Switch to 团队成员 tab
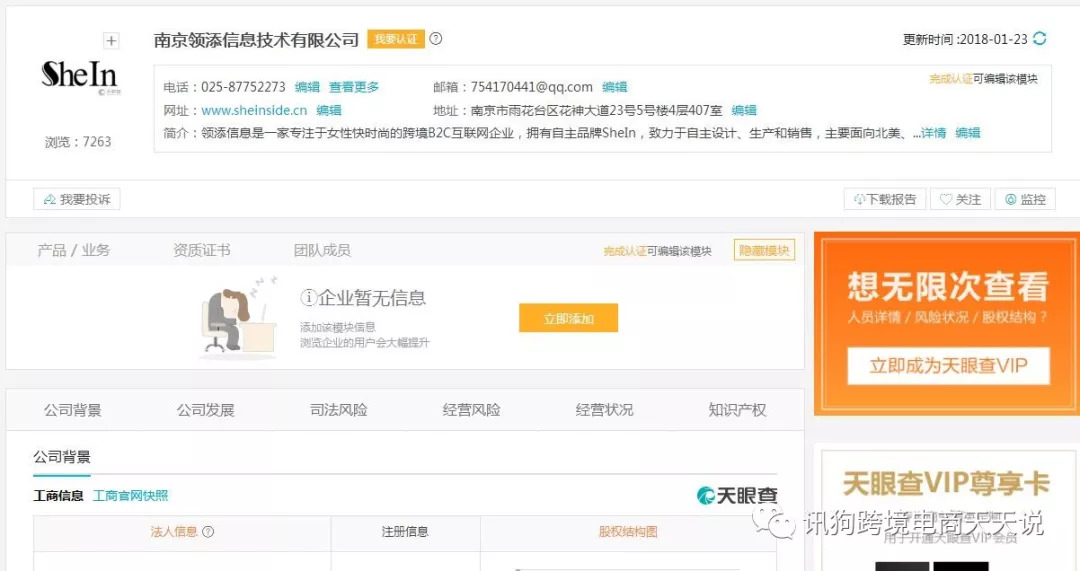The width and height of the screenshot is (1080, 571). (322, 250)
